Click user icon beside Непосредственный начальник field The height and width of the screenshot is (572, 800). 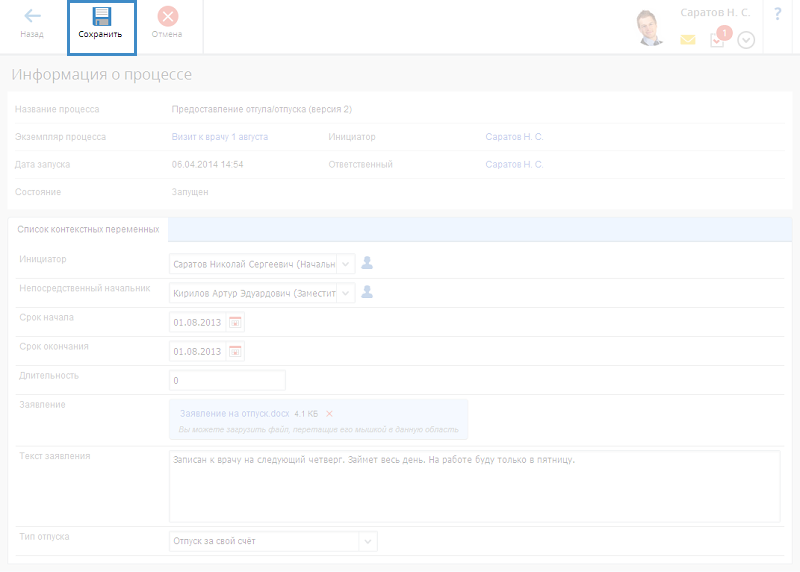click(367, 292)
